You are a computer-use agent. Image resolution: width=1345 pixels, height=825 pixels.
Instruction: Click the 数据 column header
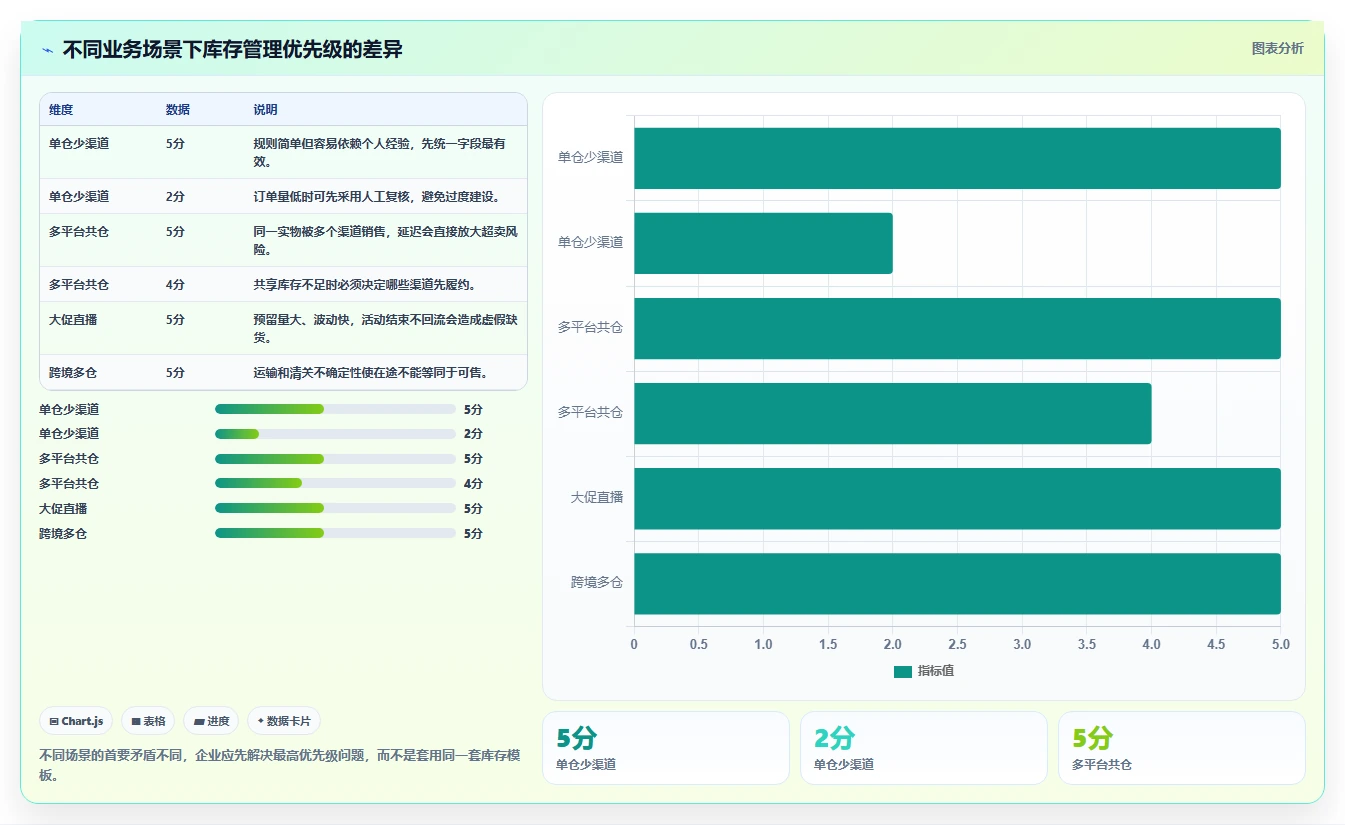pyautogui.click(x=178, y=110)
